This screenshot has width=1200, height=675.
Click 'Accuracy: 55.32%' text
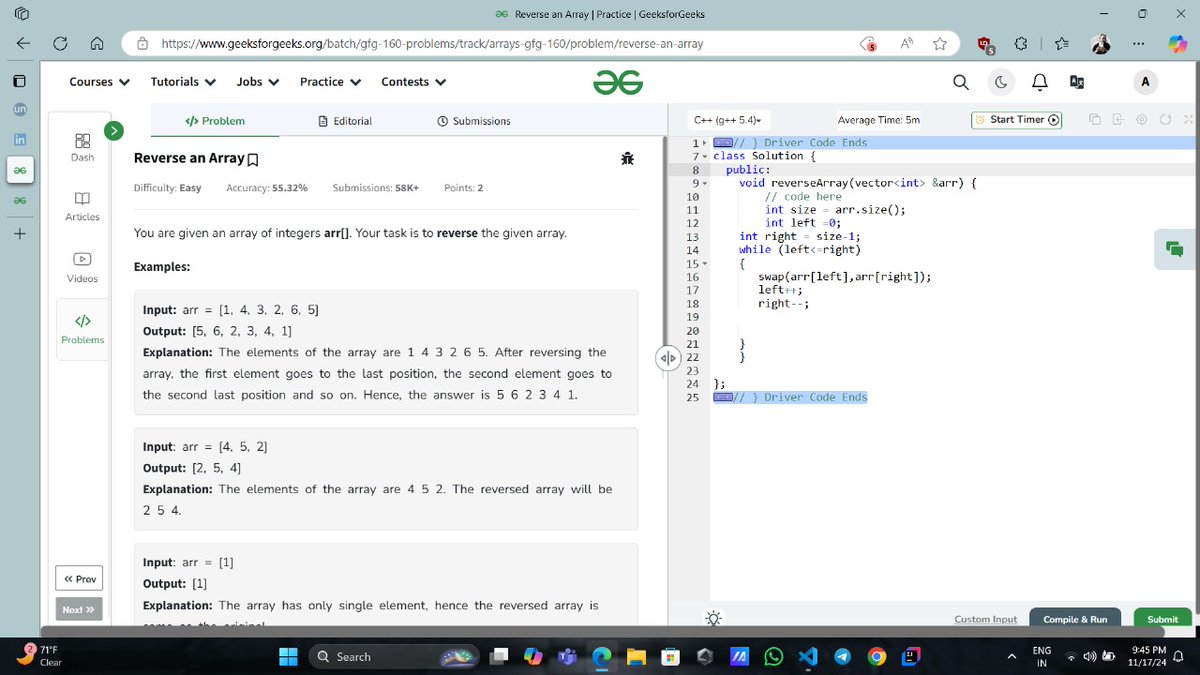pos(267,188)
